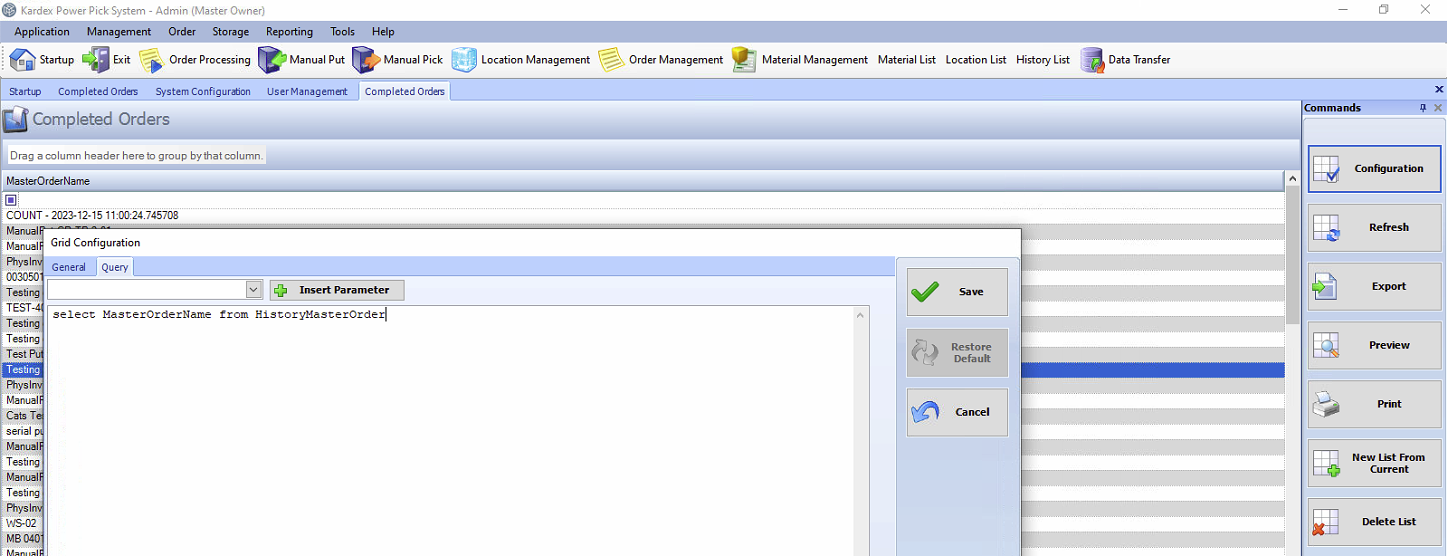Open Order Management notepad icon
1447x556 pixels.
tap(611, 60)
